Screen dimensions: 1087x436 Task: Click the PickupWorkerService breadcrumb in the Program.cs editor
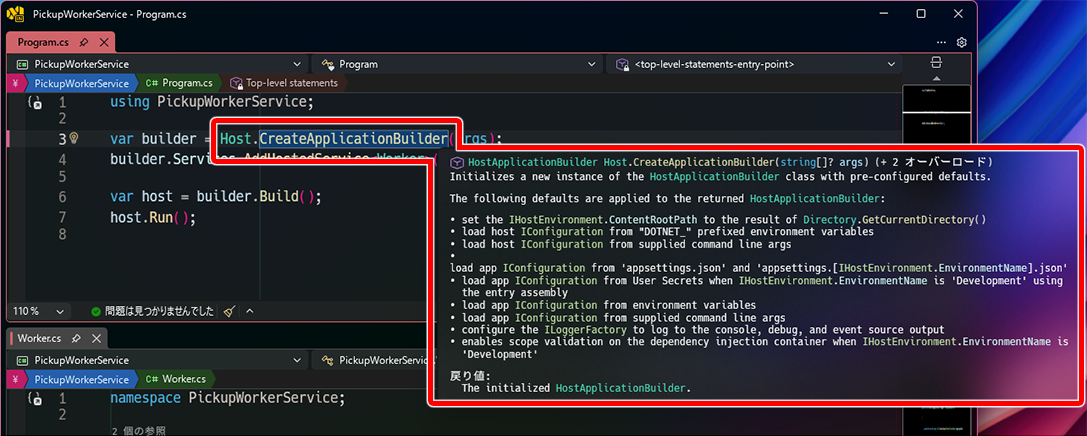81,83
